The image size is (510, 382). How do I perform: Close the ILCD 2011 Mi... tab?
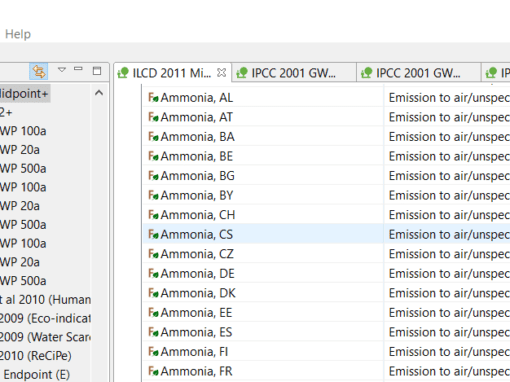tap(221, 72)
